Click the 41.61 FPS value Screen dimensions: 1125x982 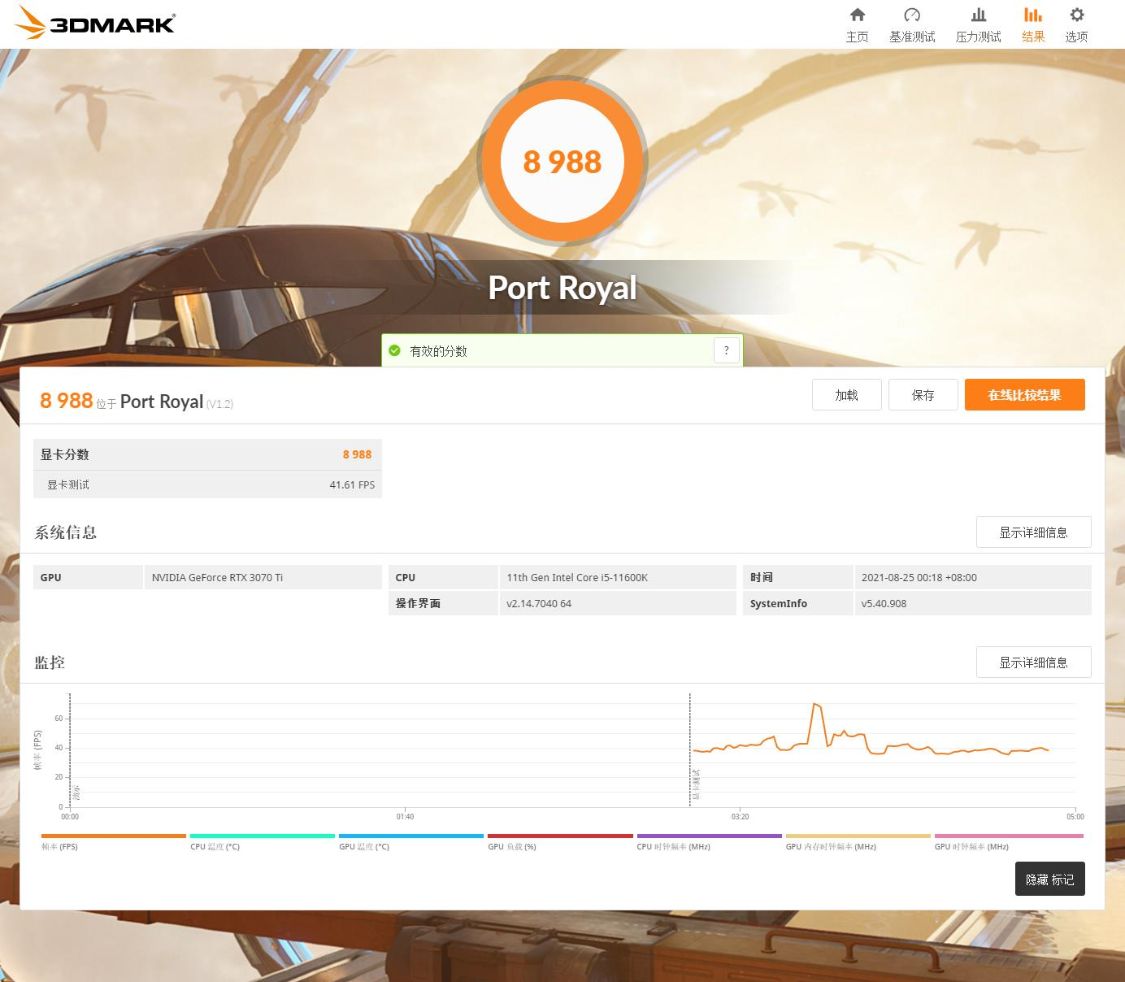(352, 485)
